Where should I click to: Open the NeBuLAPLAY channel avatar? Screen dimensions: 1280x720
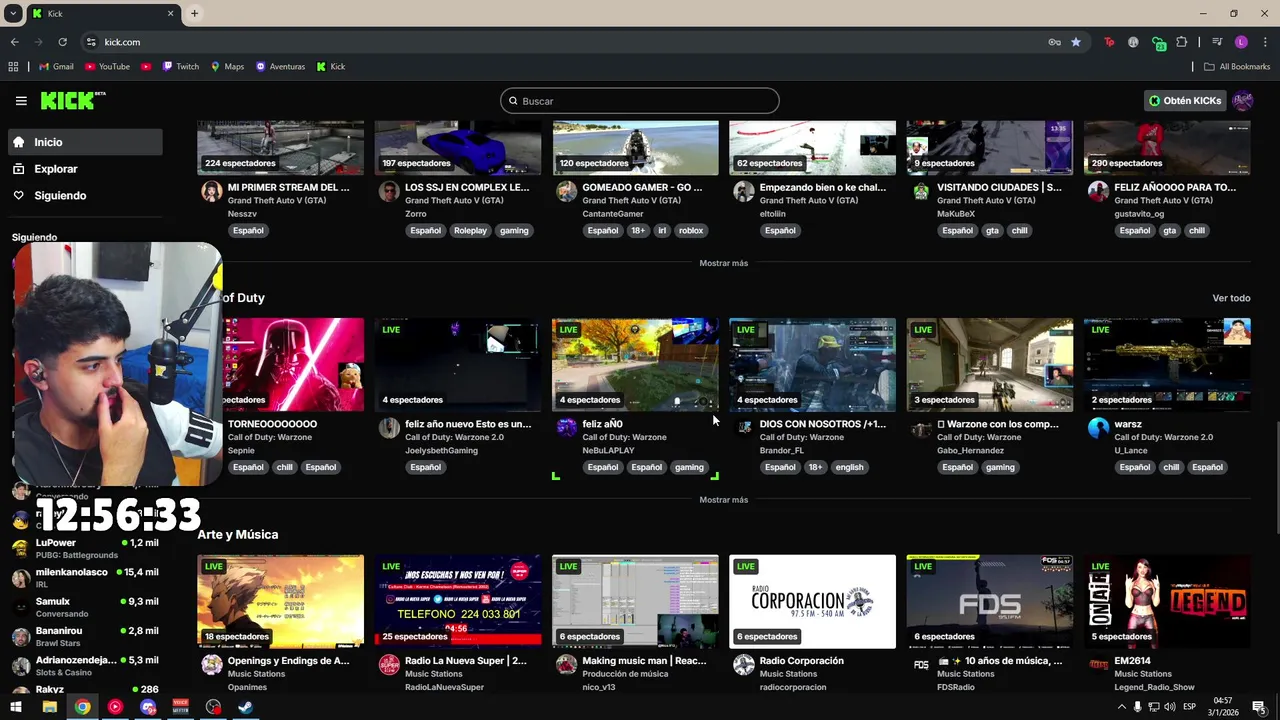(x=566, y=428)
